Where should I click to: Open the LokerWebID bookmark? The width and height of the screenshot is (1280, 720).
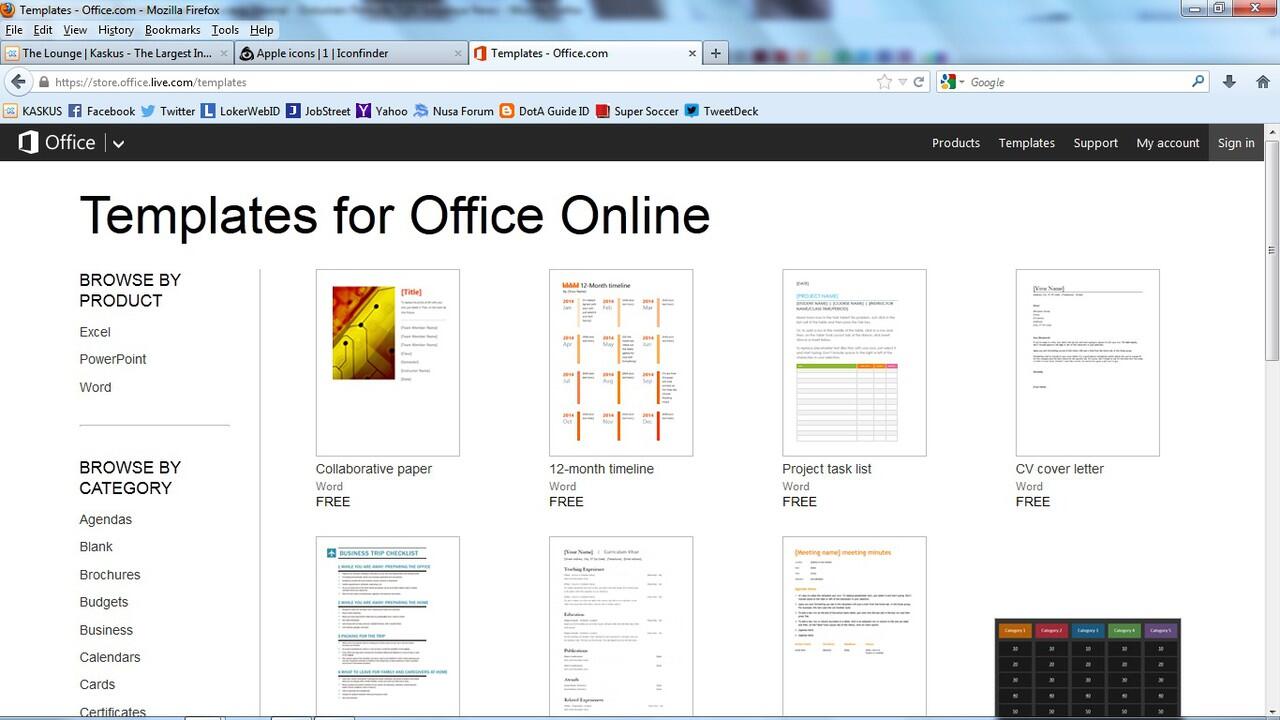click(241, 111)
